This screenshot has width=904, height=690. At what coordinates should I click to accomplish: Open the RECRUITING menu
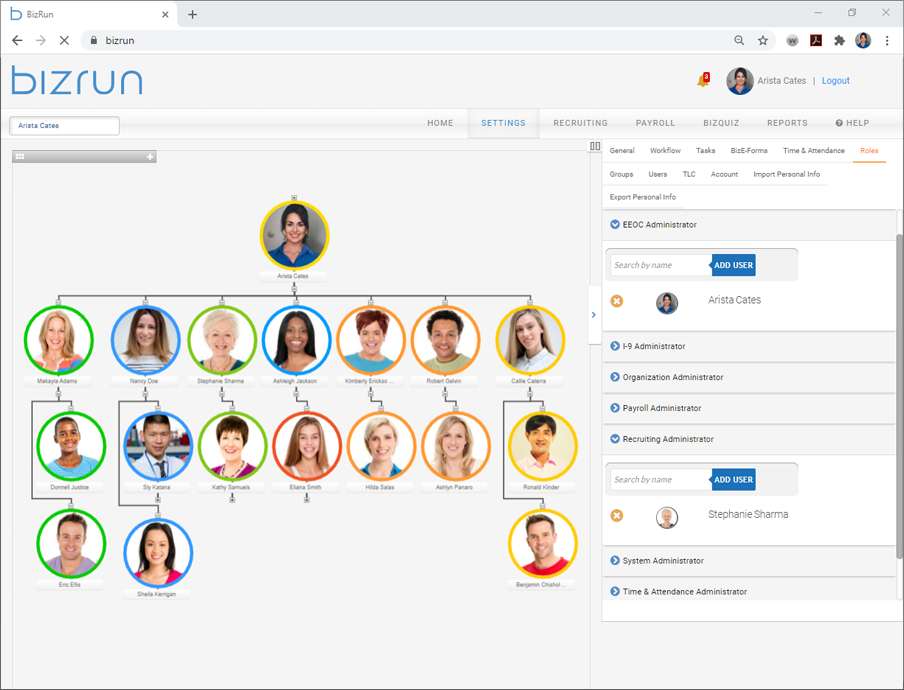point(581,123)
